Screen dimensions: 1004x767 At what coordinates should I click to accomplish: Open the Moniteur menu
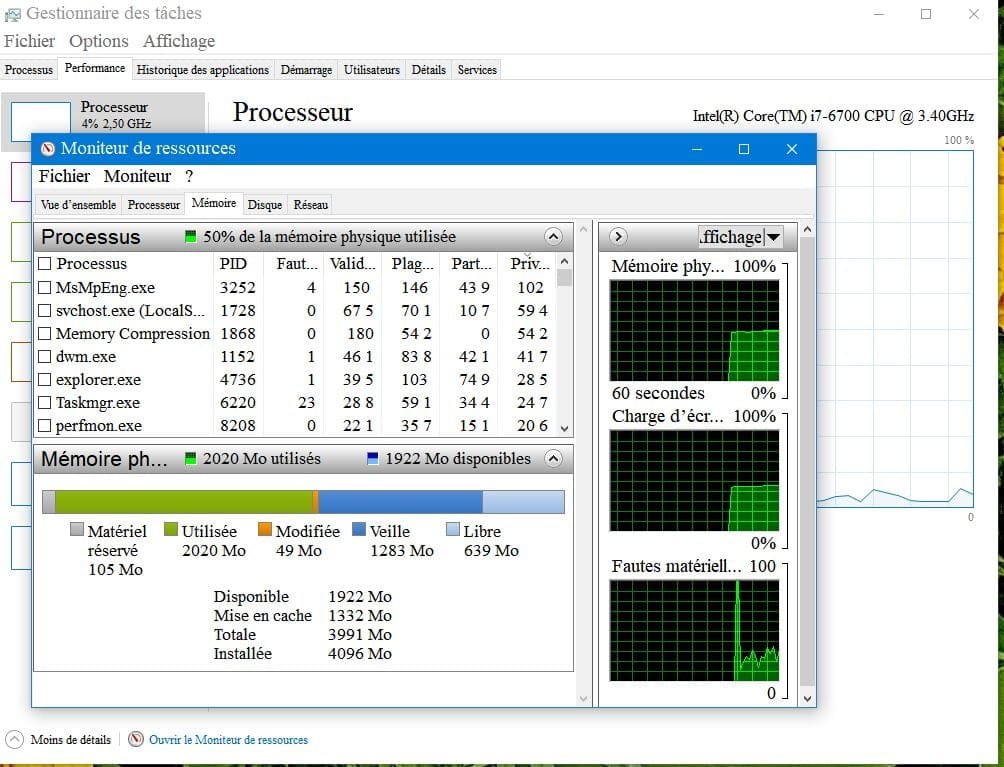(137, 176)
